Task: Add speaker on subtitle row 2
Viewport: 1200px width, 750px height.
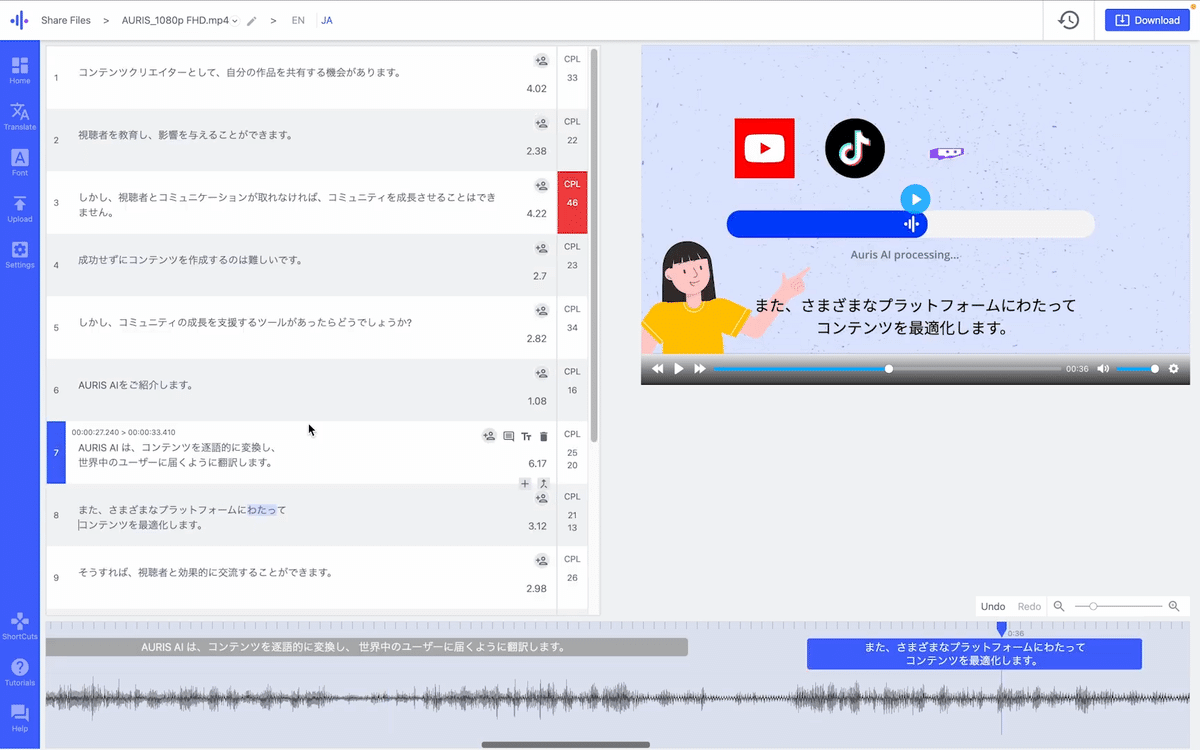Action: click(x=541, y=123)
